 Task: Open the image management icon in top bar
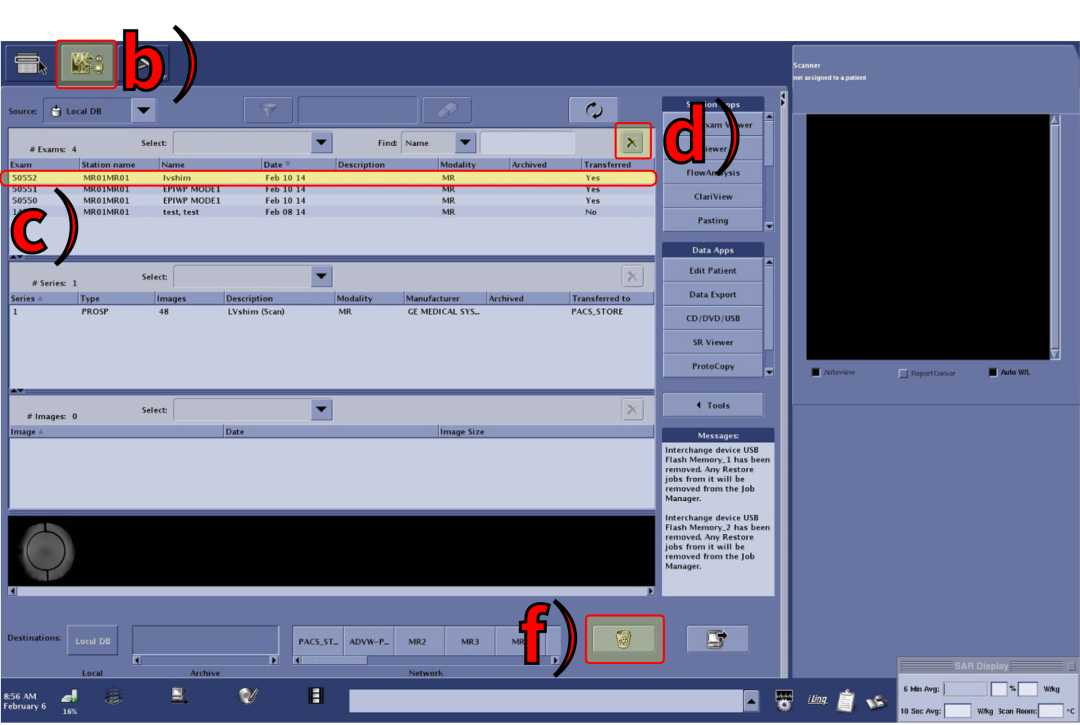pyautogui.click(x=87, y=64)
